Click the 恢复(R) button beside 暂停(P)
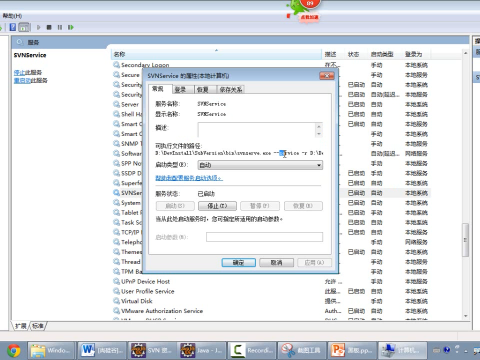The height and width of the screenshot is (360, 480). [x=303, y=206]
